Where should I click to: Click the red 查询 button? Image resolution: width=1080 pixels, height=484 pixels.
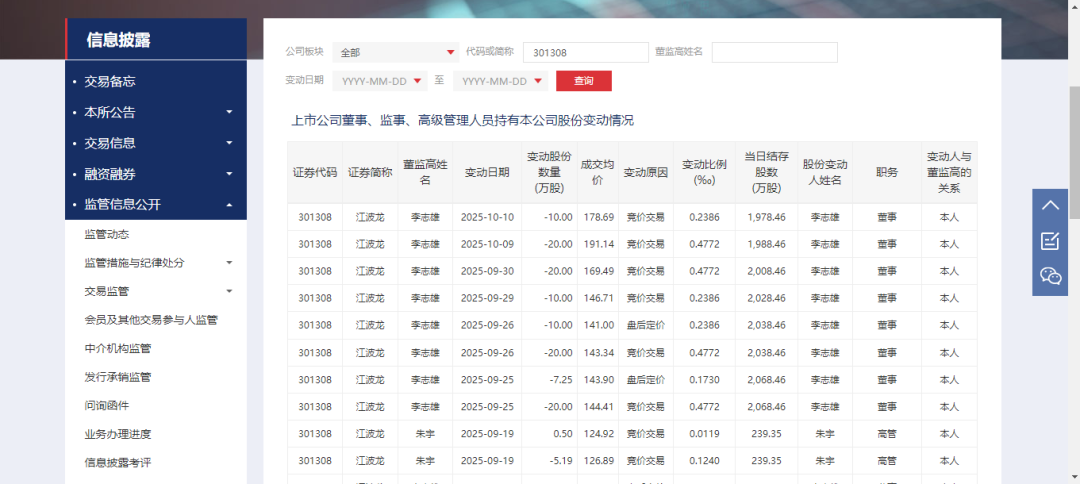[x=583, y=81]
